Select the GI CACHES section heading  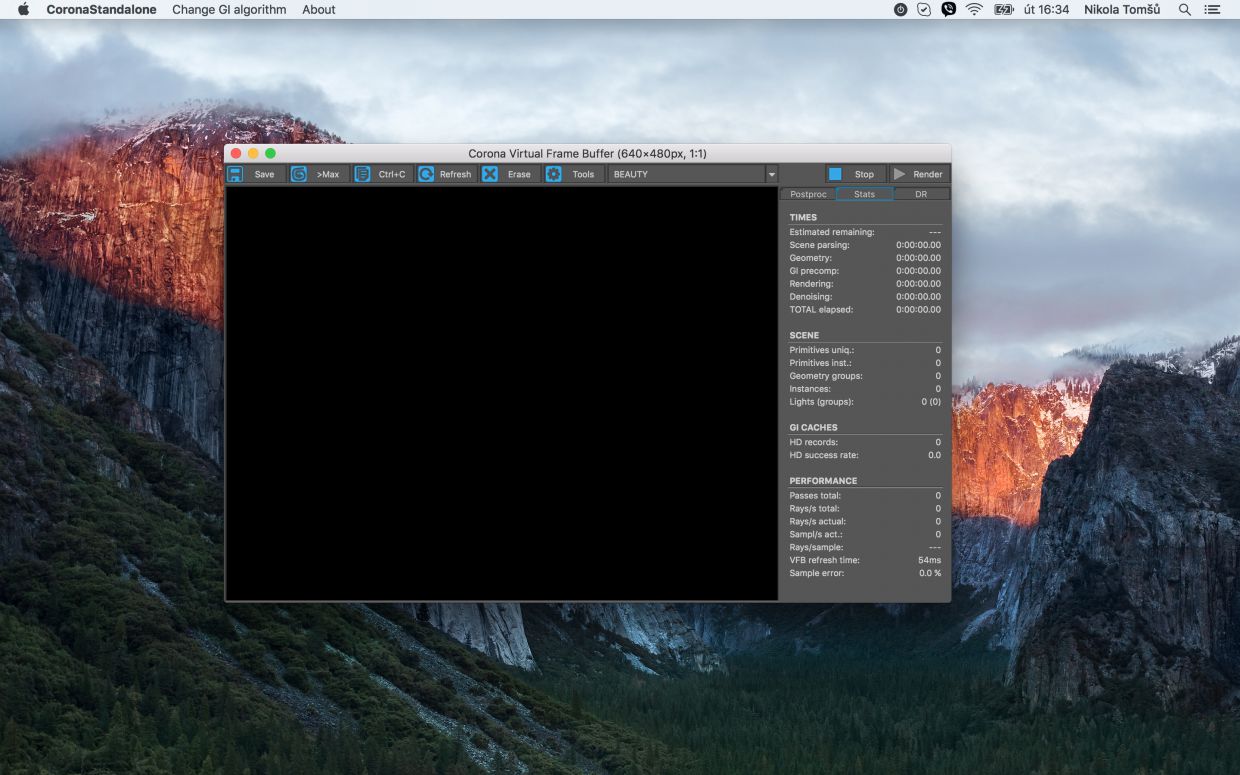coord(813,427)
